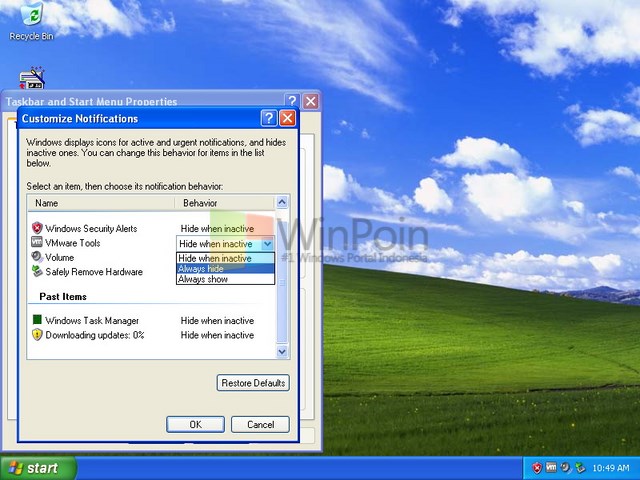
Task: Click help button in Taskbar and Start Menu Properties
Action: pos(292,101)
